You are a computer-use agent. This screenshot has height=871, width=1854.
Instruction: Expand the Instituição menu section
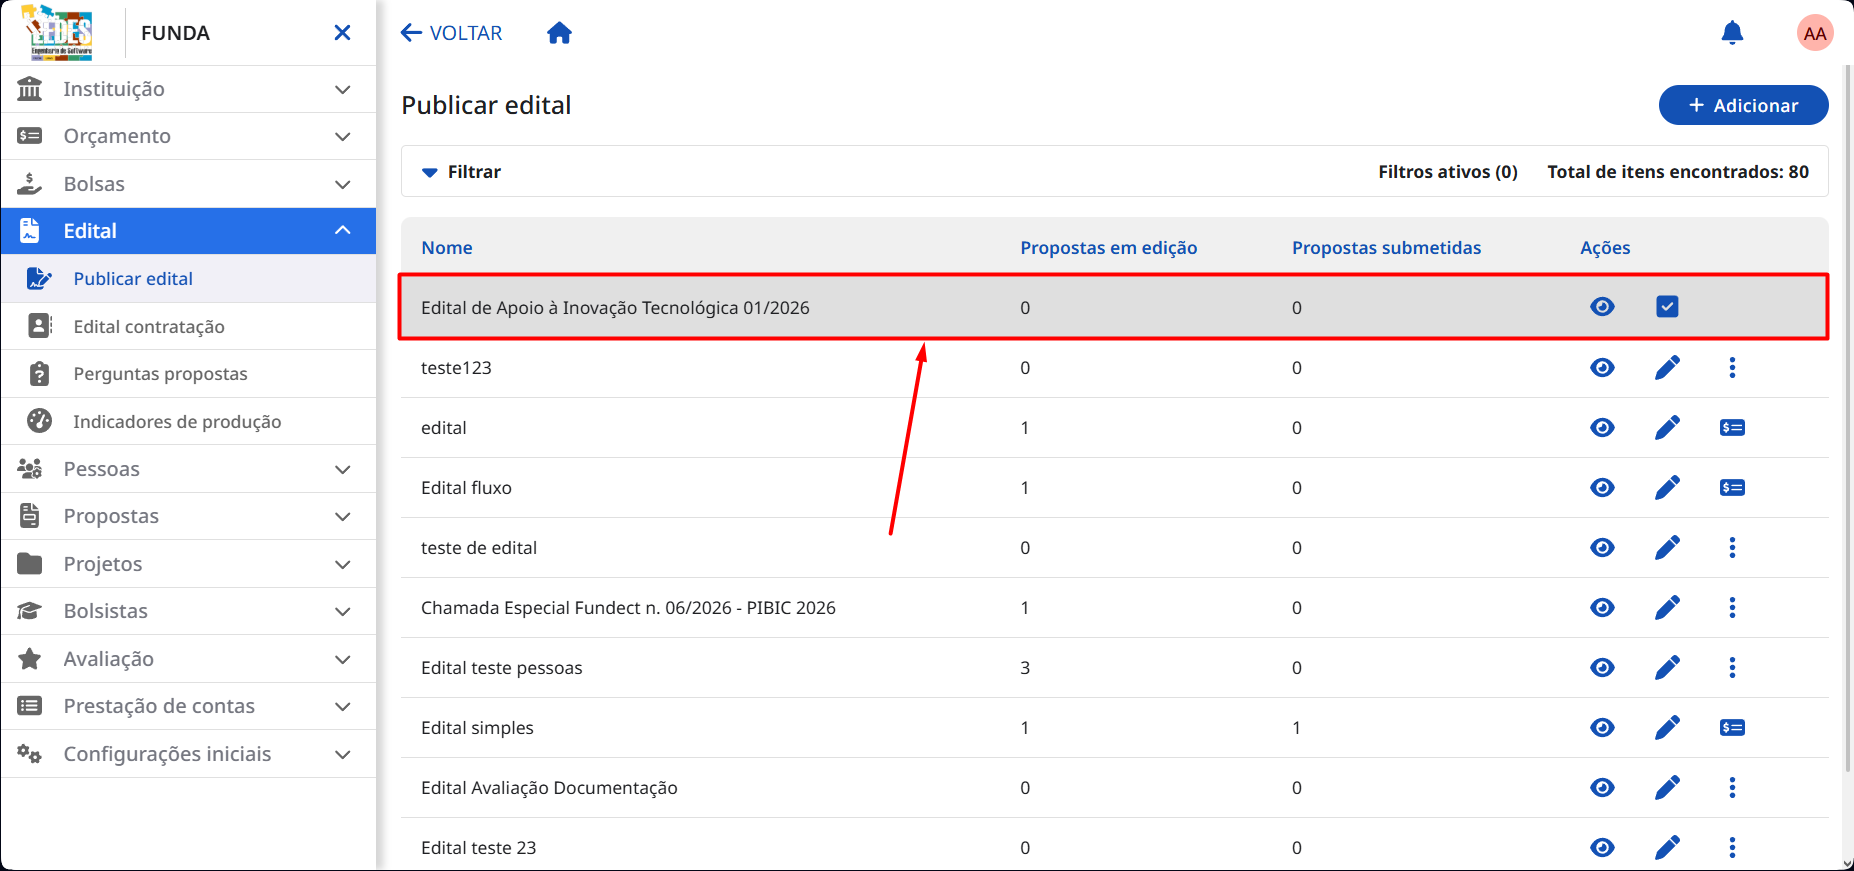(x=188, y=89)
